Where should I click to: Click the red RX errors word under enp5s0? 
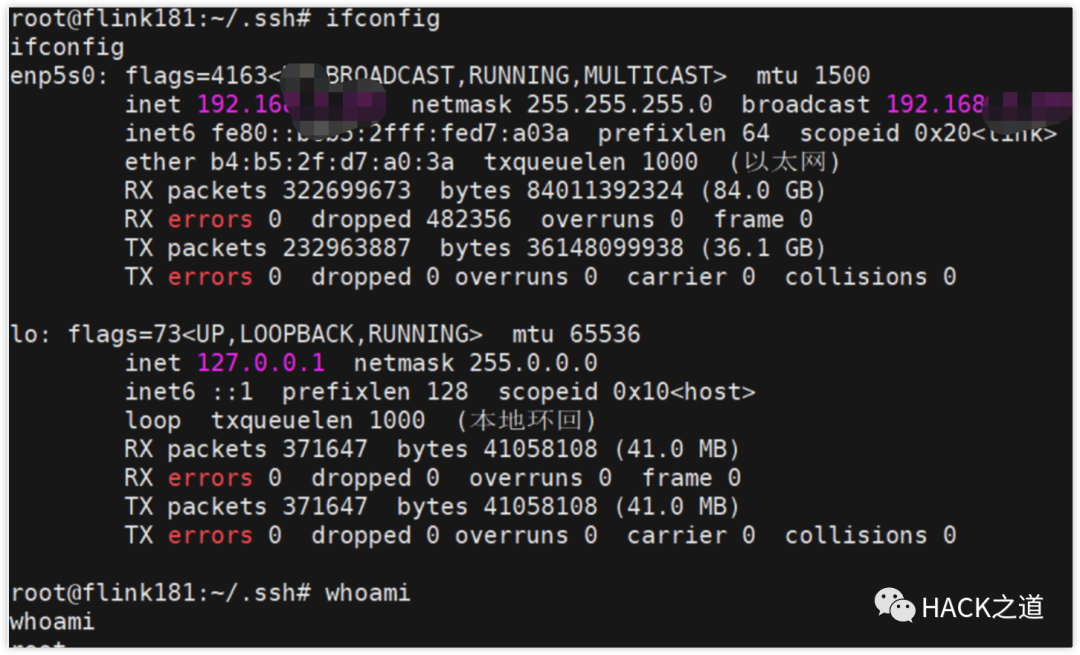pos(210,219)
